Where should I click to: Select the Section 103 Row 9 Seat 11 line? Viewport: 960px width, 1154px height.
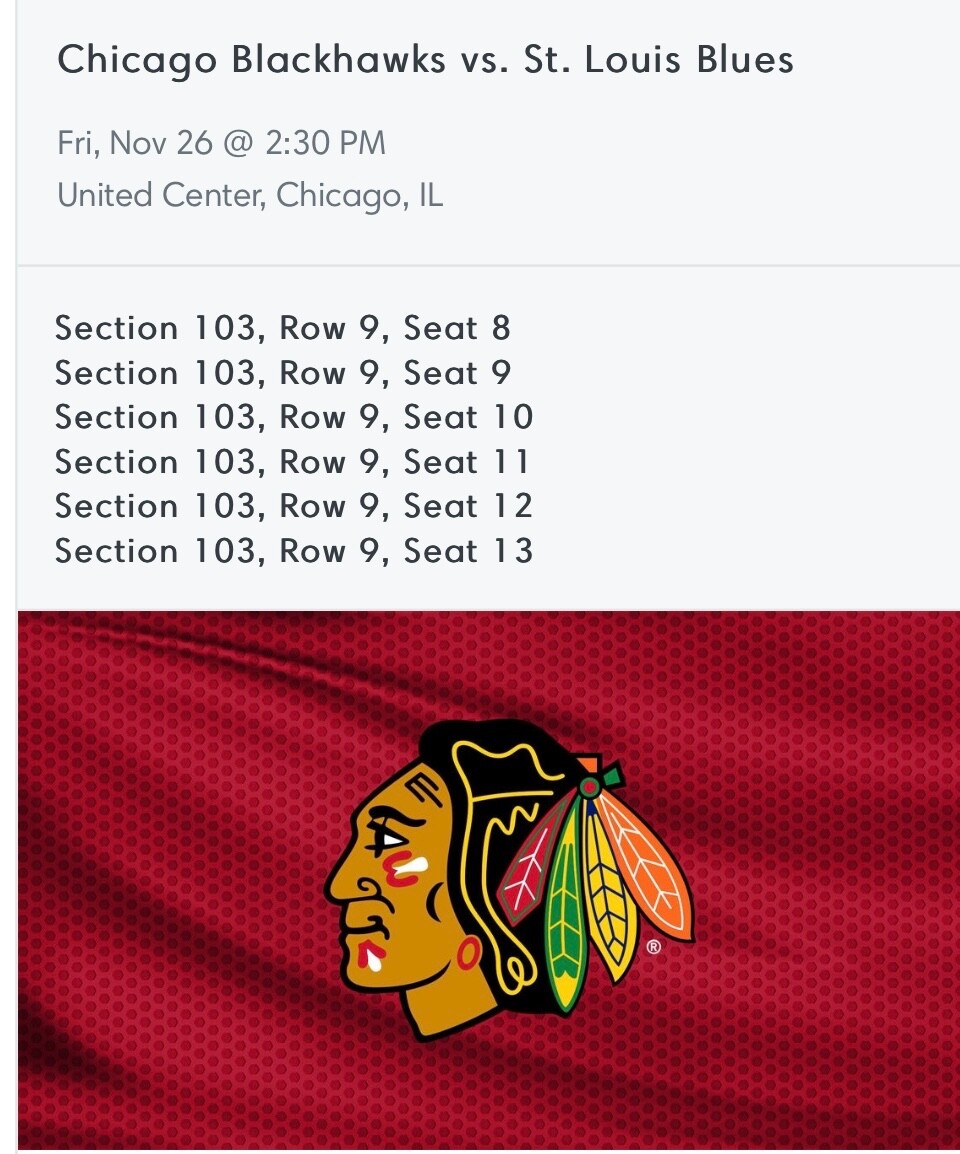[x=292, y=462]
